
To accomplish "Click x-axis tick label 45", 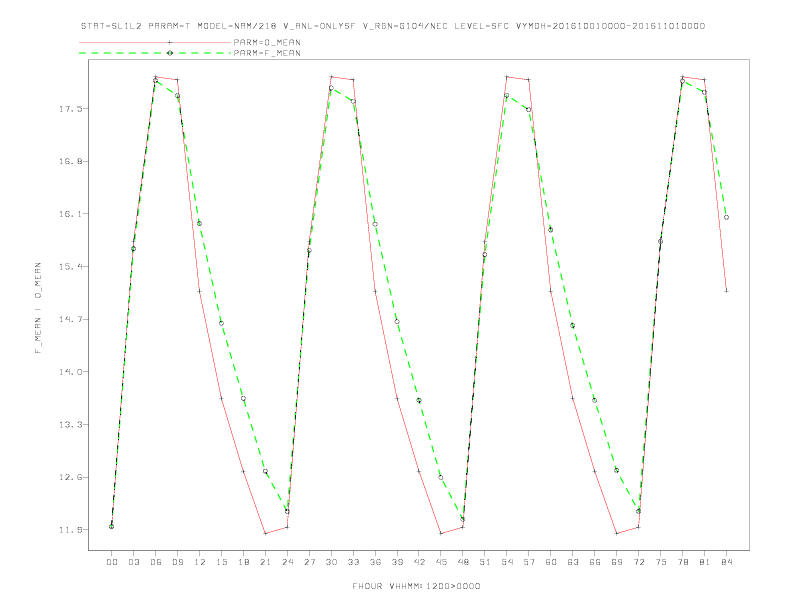I will coord(441,562).
